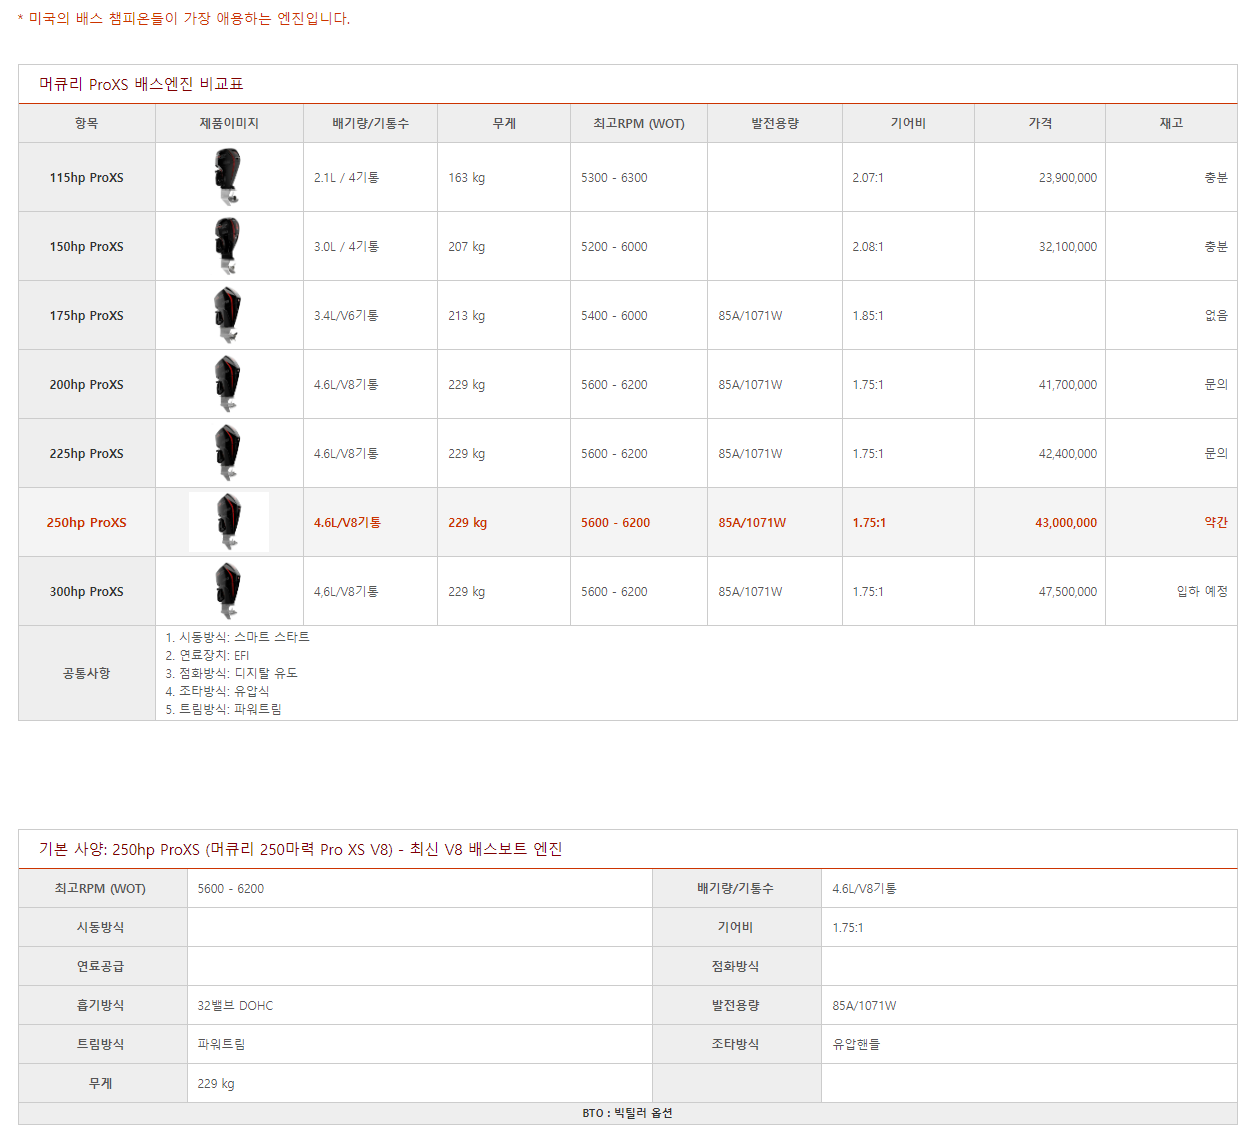
Task: Click the '약간' stock status
Action: pyautogui.click(x=1216, y=522)
